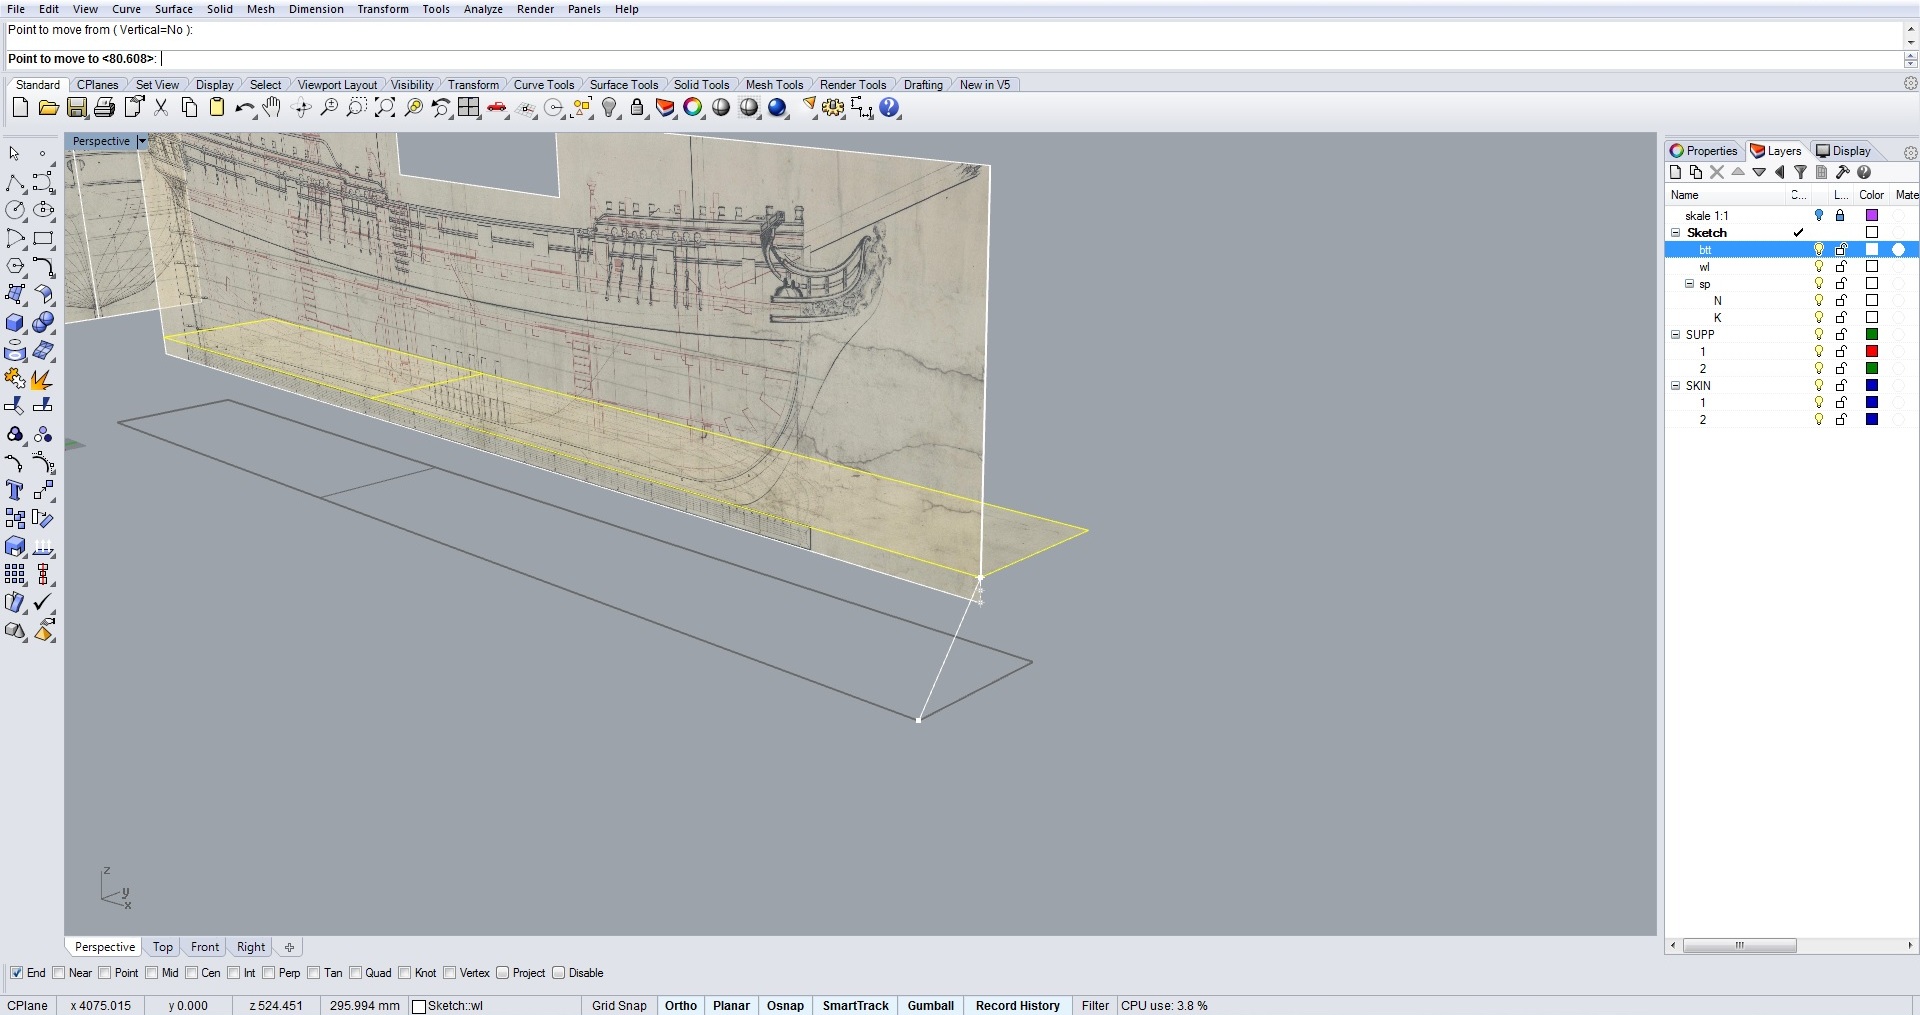
Task: Click the Undo arrow icon
Action: (243, 108)
